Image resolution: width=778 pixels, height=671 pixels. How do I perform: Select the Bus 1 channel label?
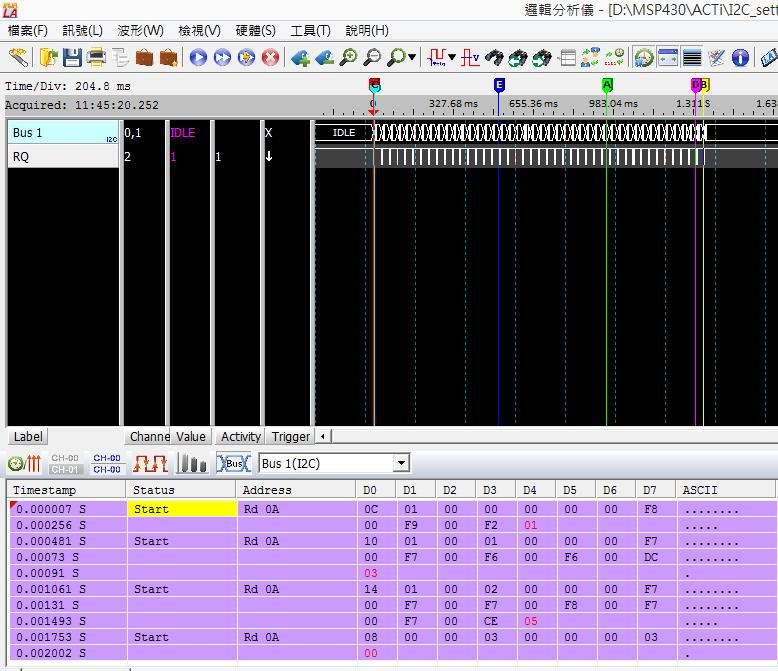tap(58, 132)
